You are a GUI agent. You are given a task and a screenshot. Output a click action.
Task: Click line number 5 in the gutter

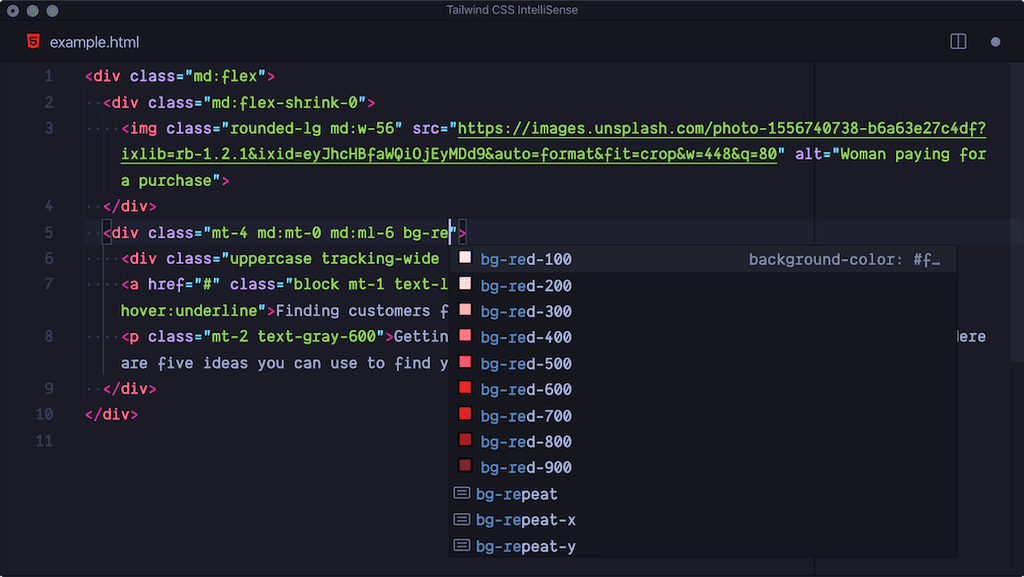[48, 232]
